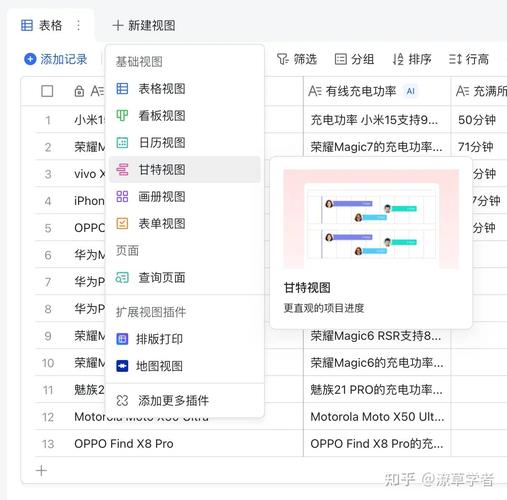Select 表格视图 from the view menu

[x=185, y=89]
